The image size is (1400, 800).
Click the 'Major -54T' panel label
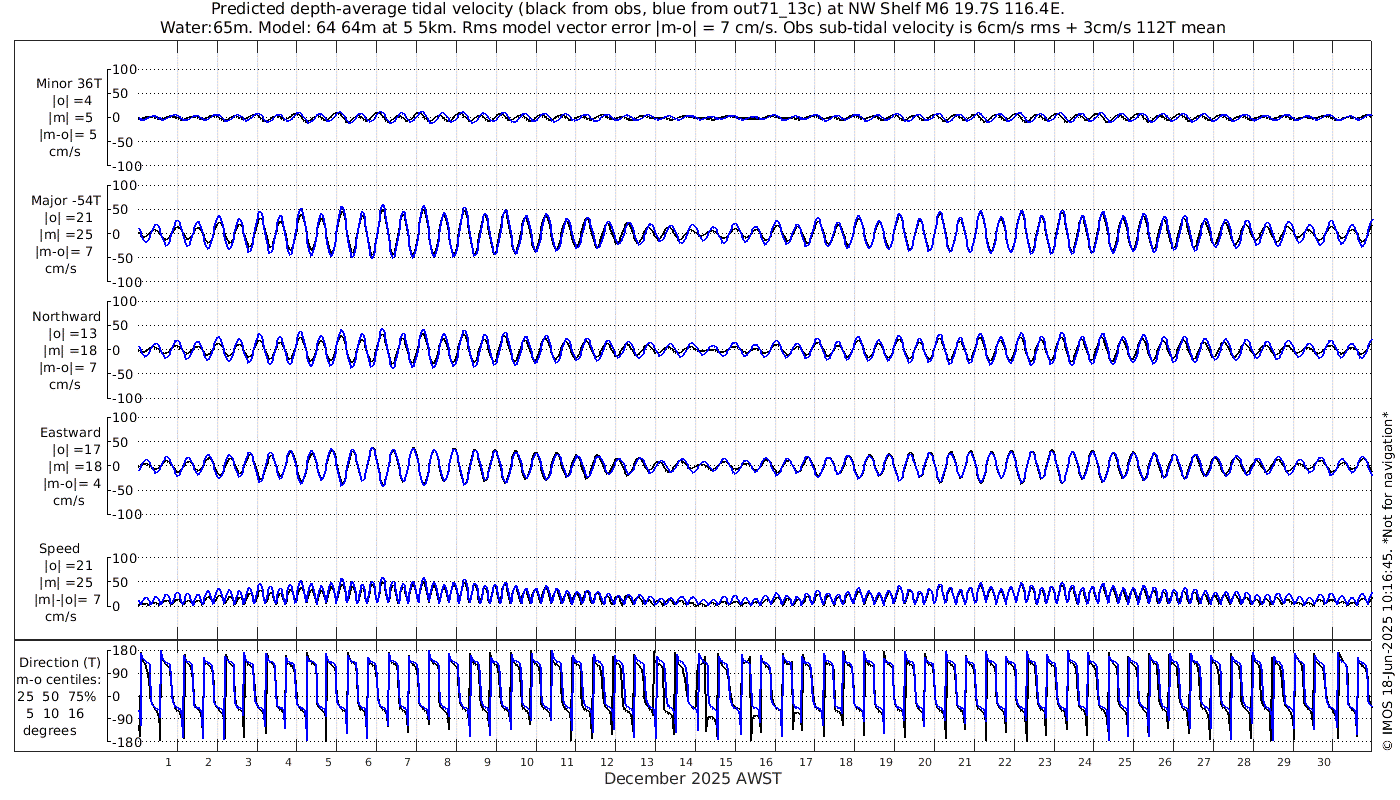click(66, 200)
